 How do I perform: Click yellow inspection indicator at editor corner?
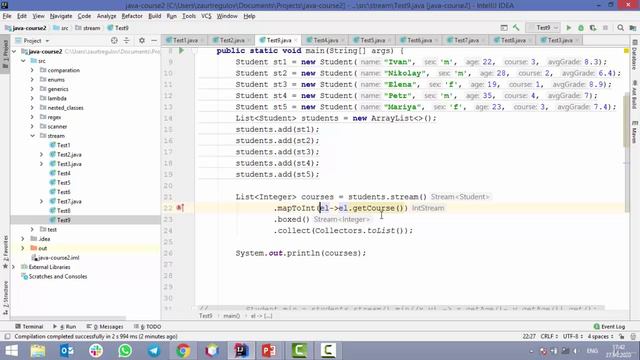(626, 51)
